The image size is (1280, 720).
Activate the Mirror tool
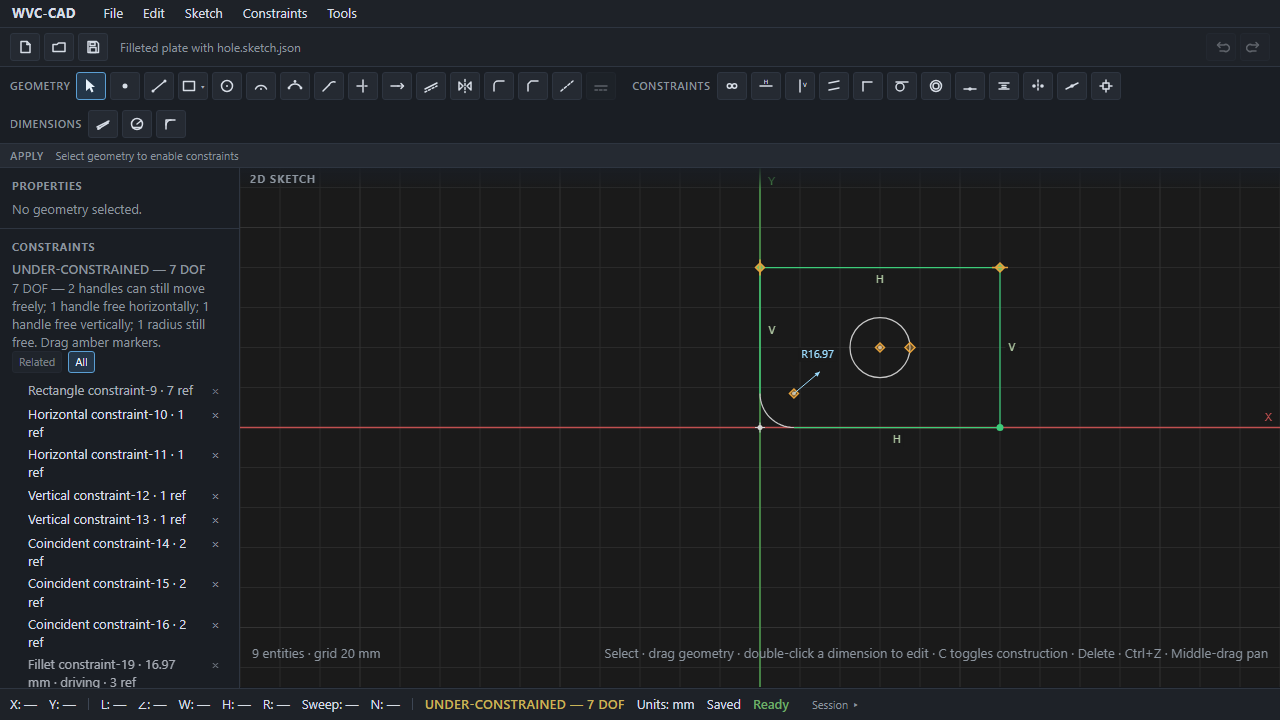(465, 86)
